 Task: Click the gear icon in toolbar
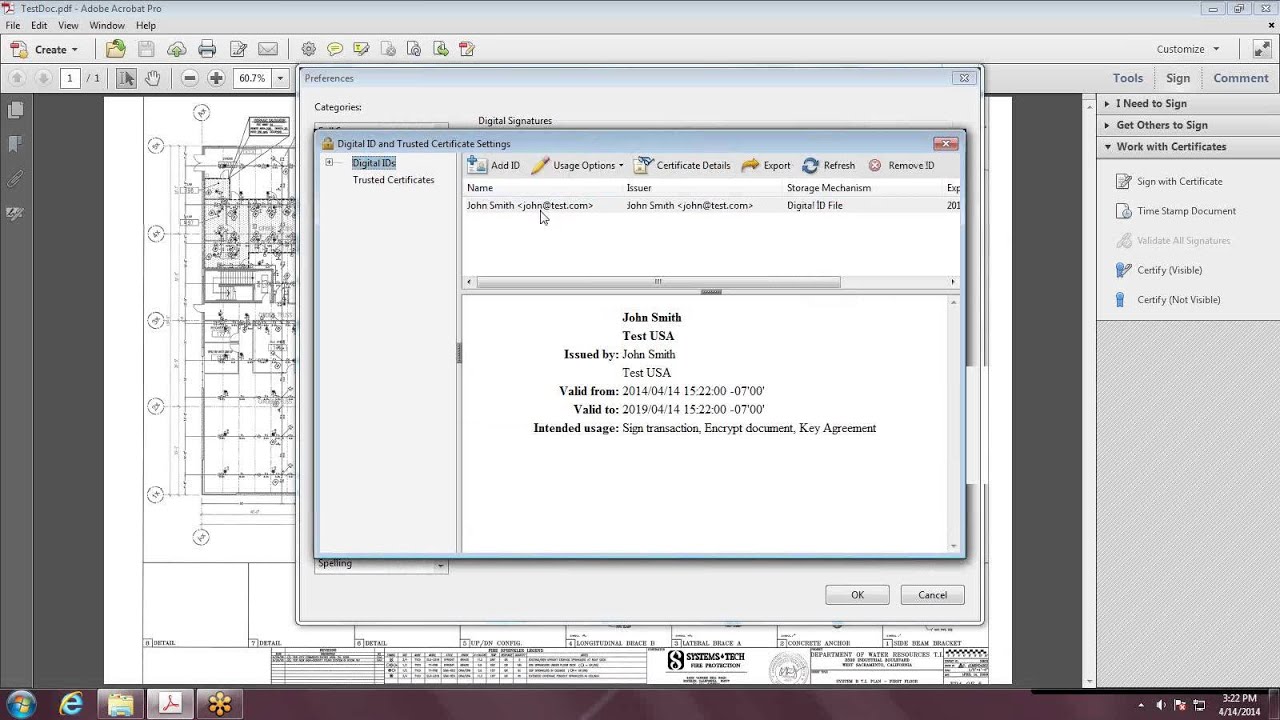pos(308,49)
